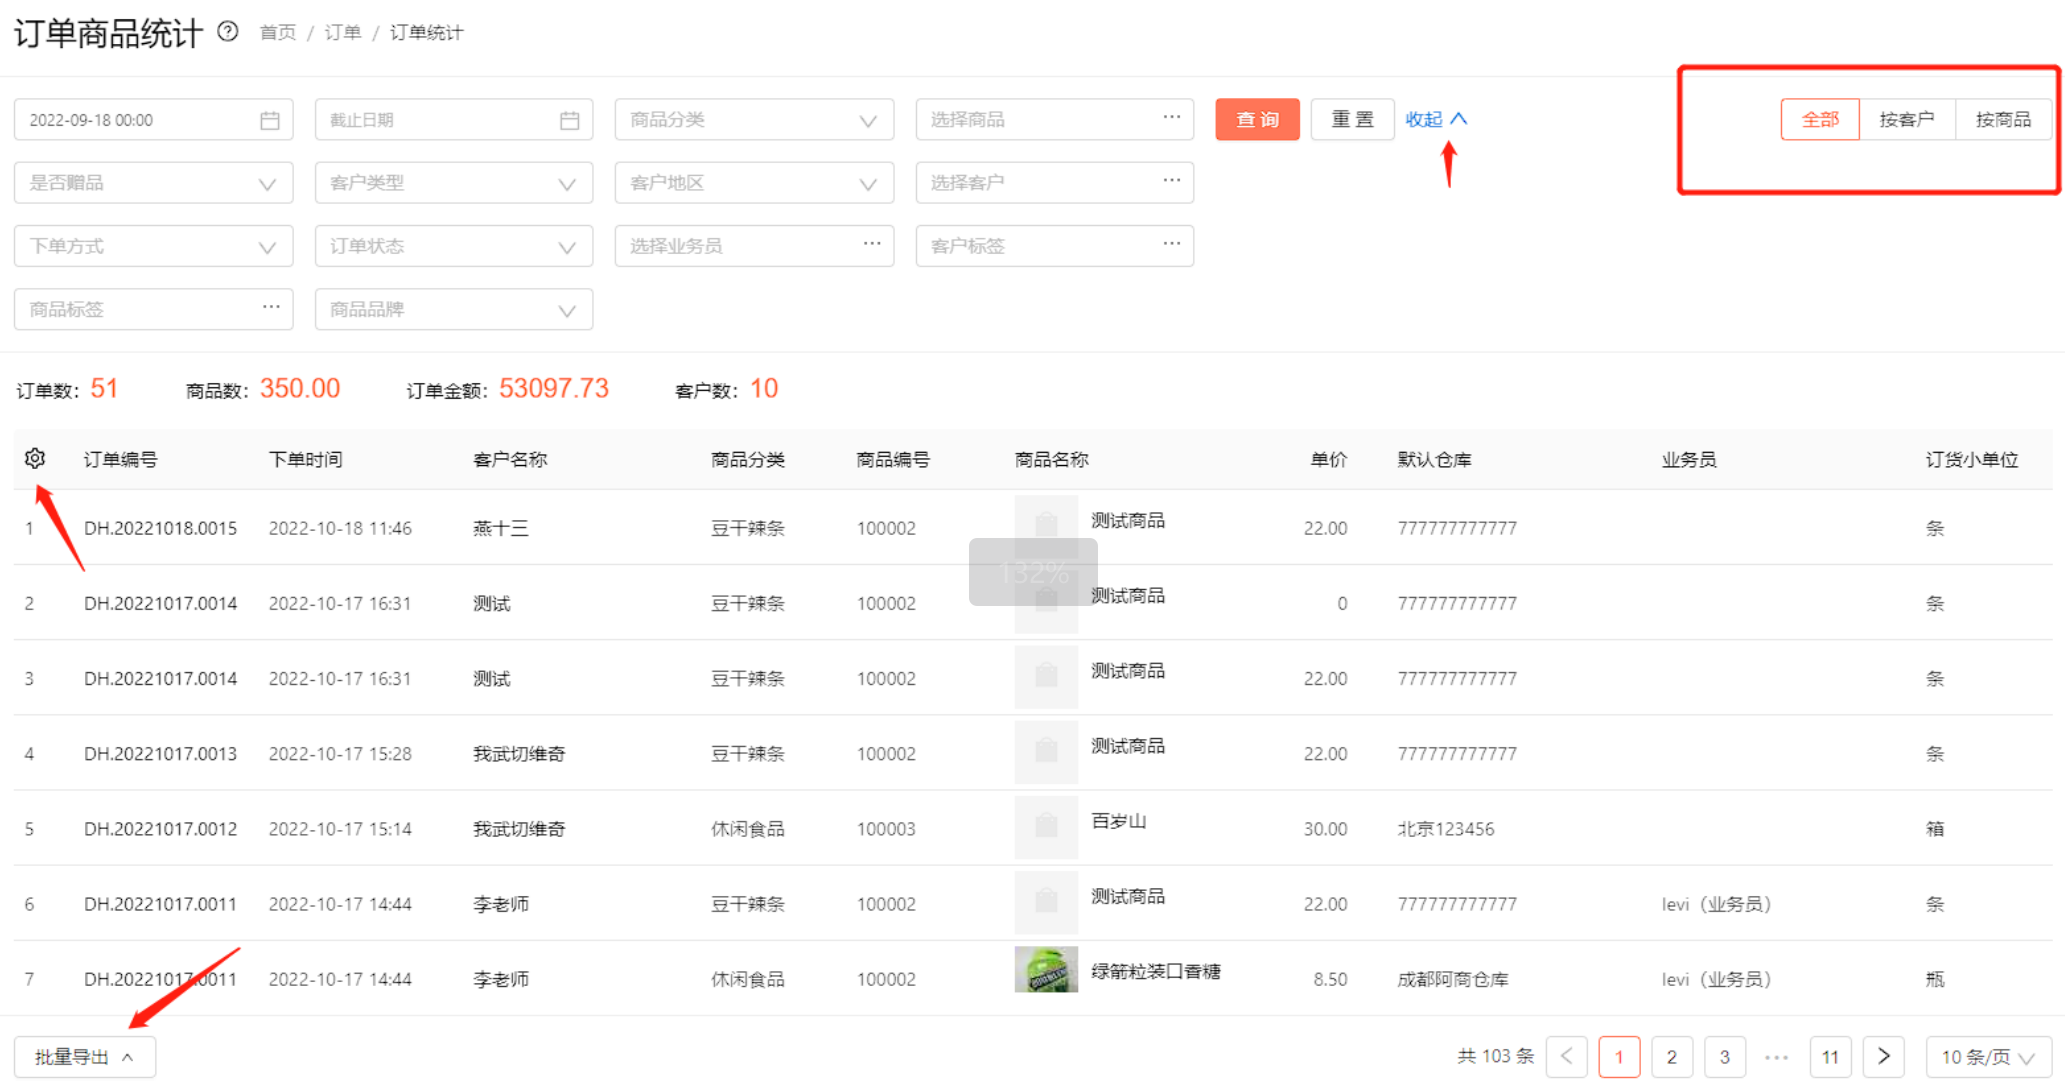
Task: Click 订单编号 column header
Action: pyautogui.click(x=120, y=459)
